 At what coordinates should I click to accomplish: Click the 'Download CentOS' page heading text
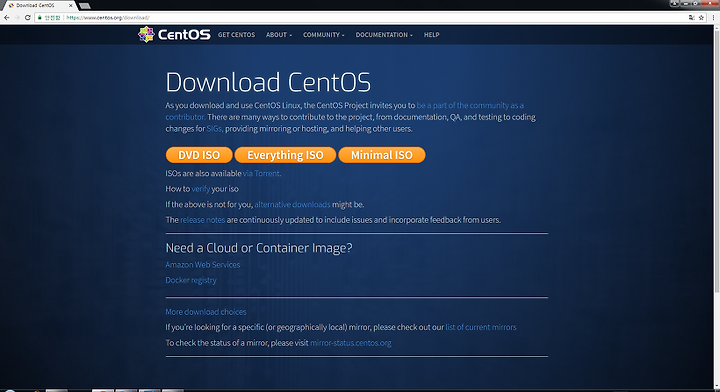268,83
